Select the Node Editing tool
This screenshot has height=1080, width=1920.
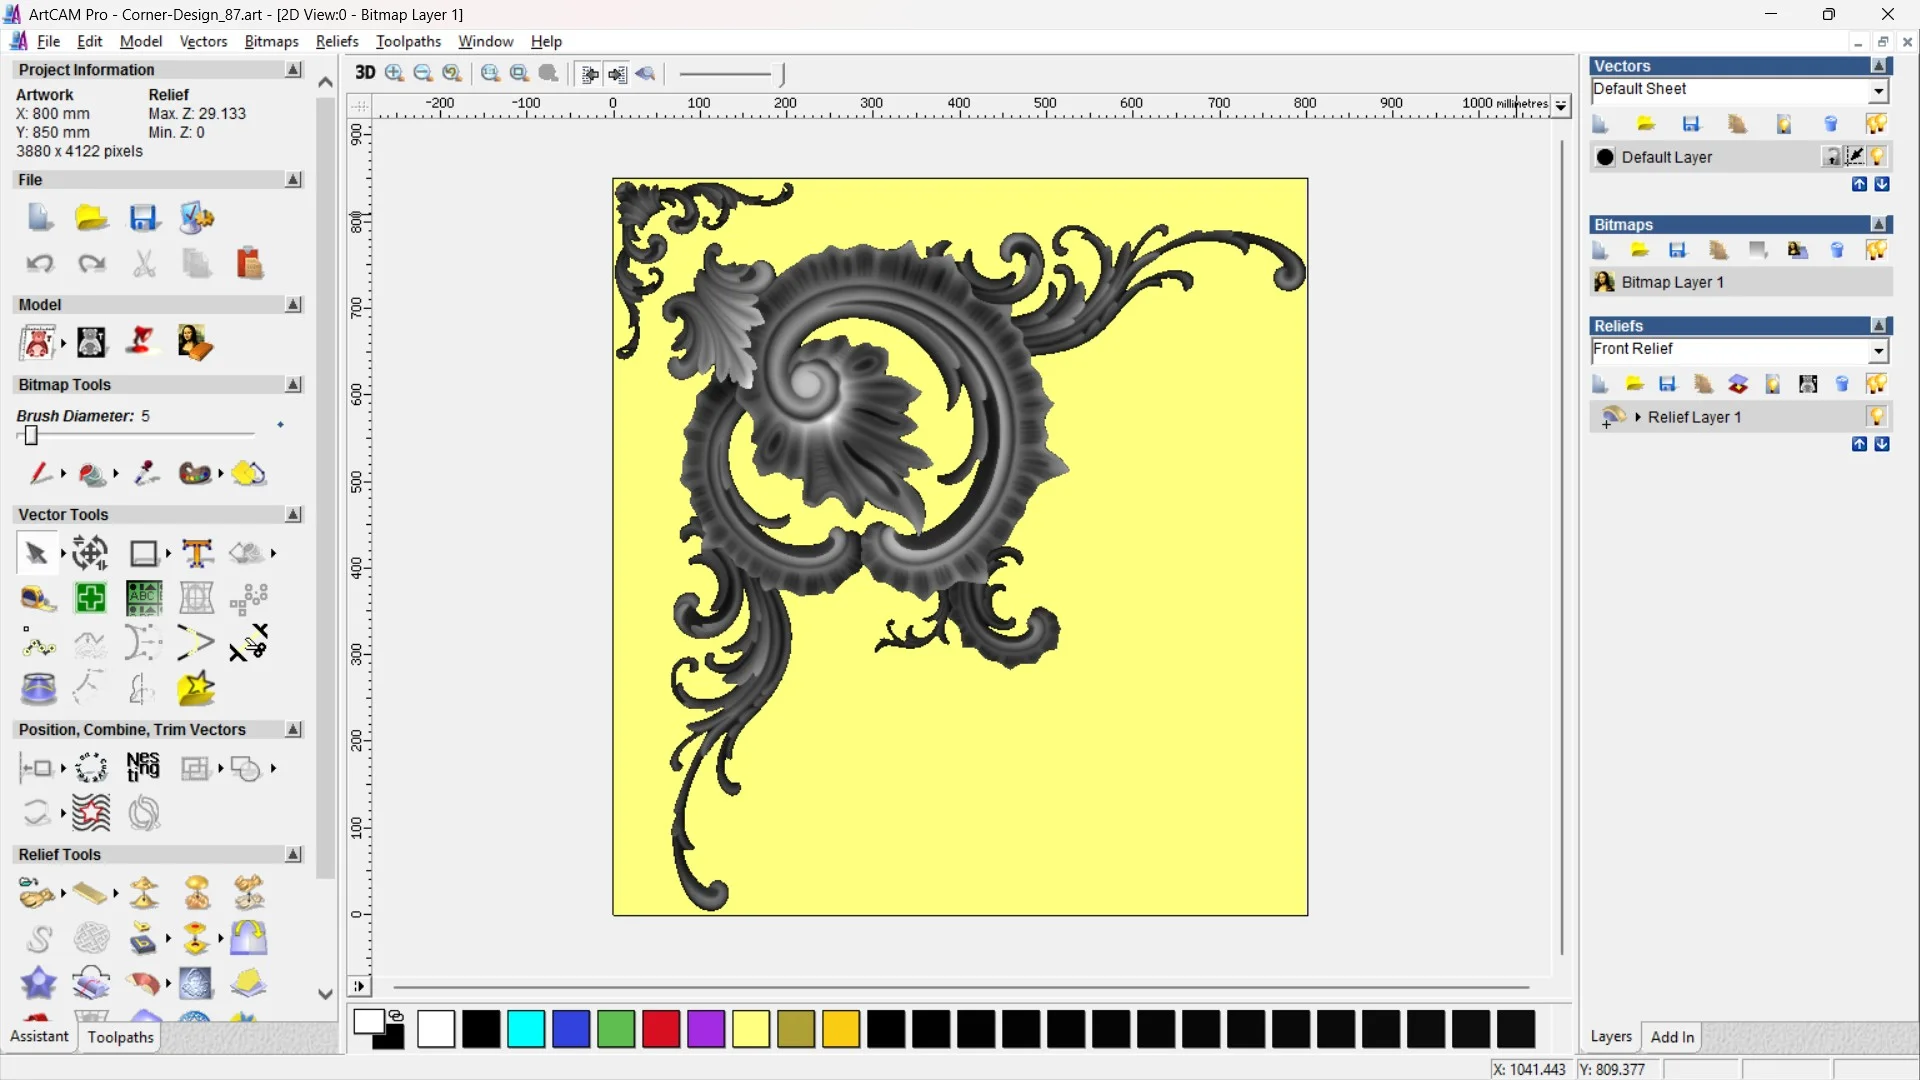[37, 647]
